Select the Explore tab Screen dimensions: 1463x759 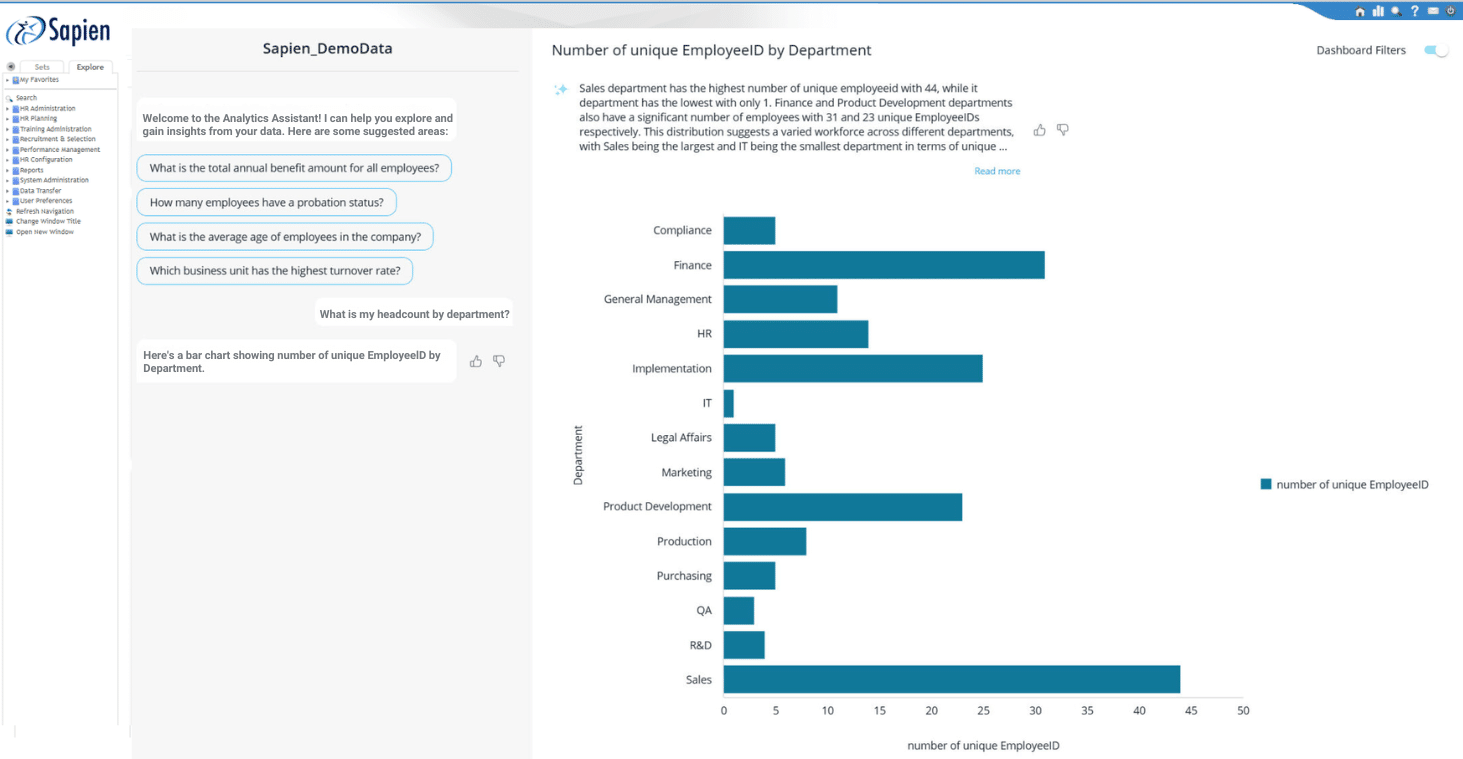90,67
